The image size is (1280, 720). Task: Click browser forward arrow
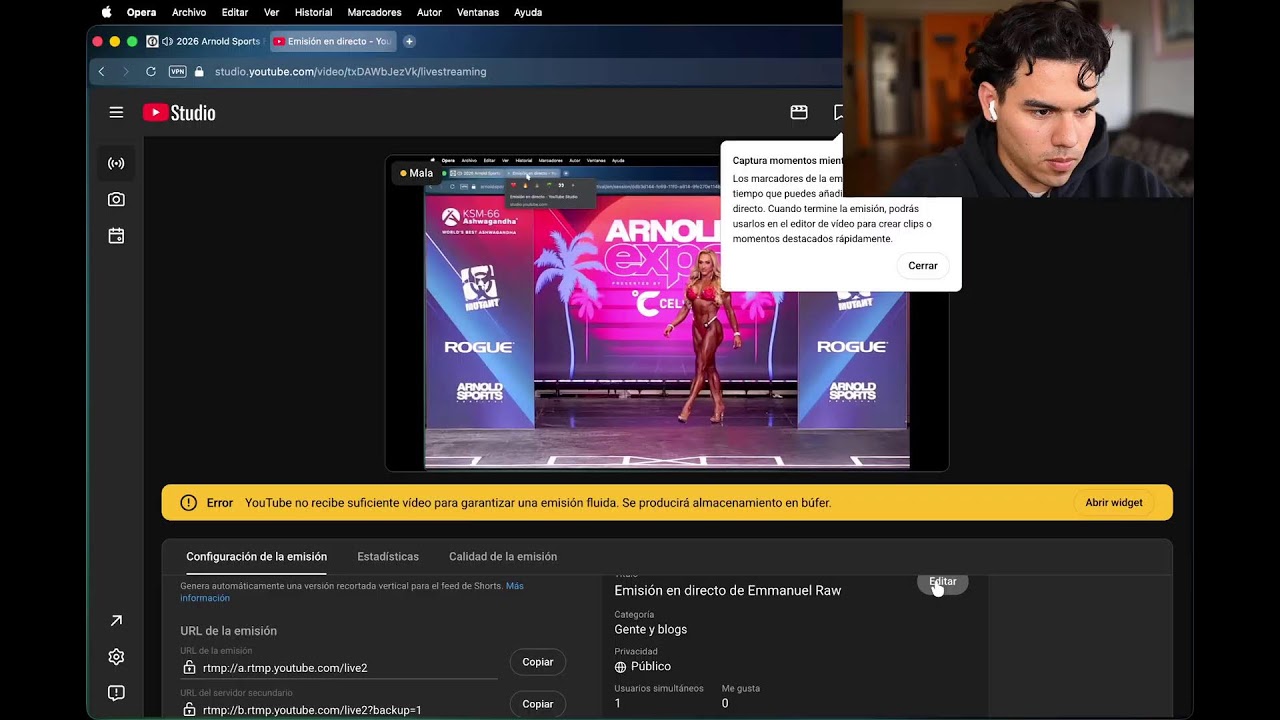pyautogui.click(x=126, y=72)
